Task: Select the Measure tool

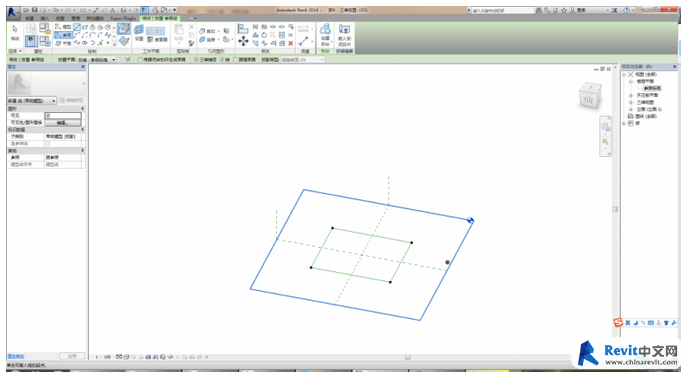Action: point(304,41)
